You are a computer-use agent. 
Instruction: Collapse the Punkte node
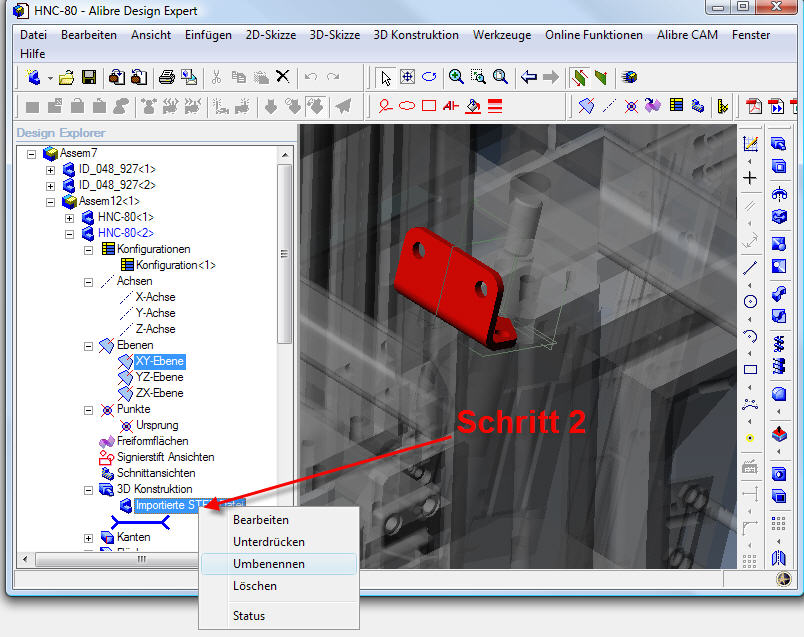click(89, 410)
